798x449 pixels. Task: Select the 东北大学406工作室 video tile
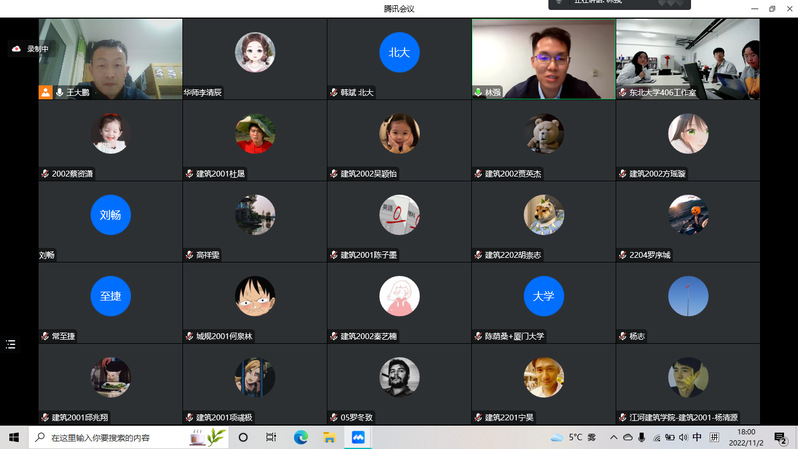tap(687, 58)
